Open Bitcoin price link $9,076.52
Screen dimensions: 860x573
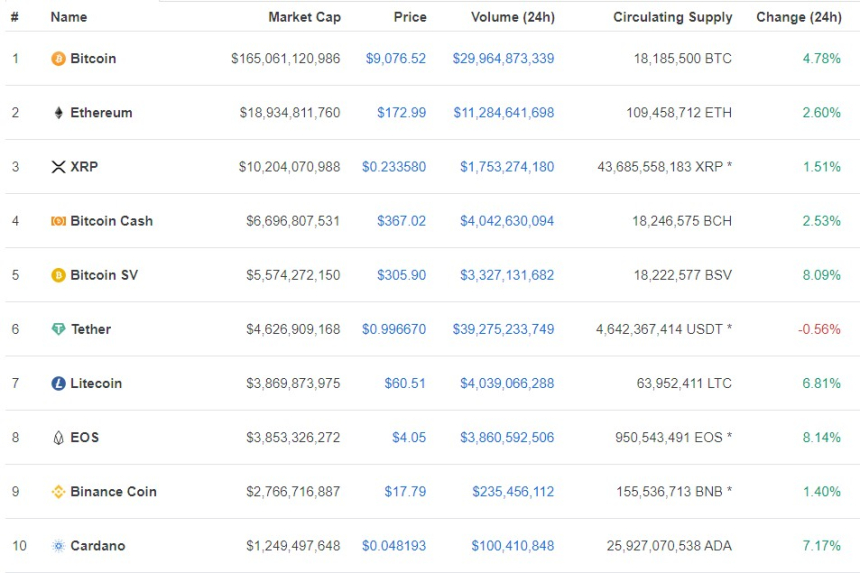pos(395,59)
